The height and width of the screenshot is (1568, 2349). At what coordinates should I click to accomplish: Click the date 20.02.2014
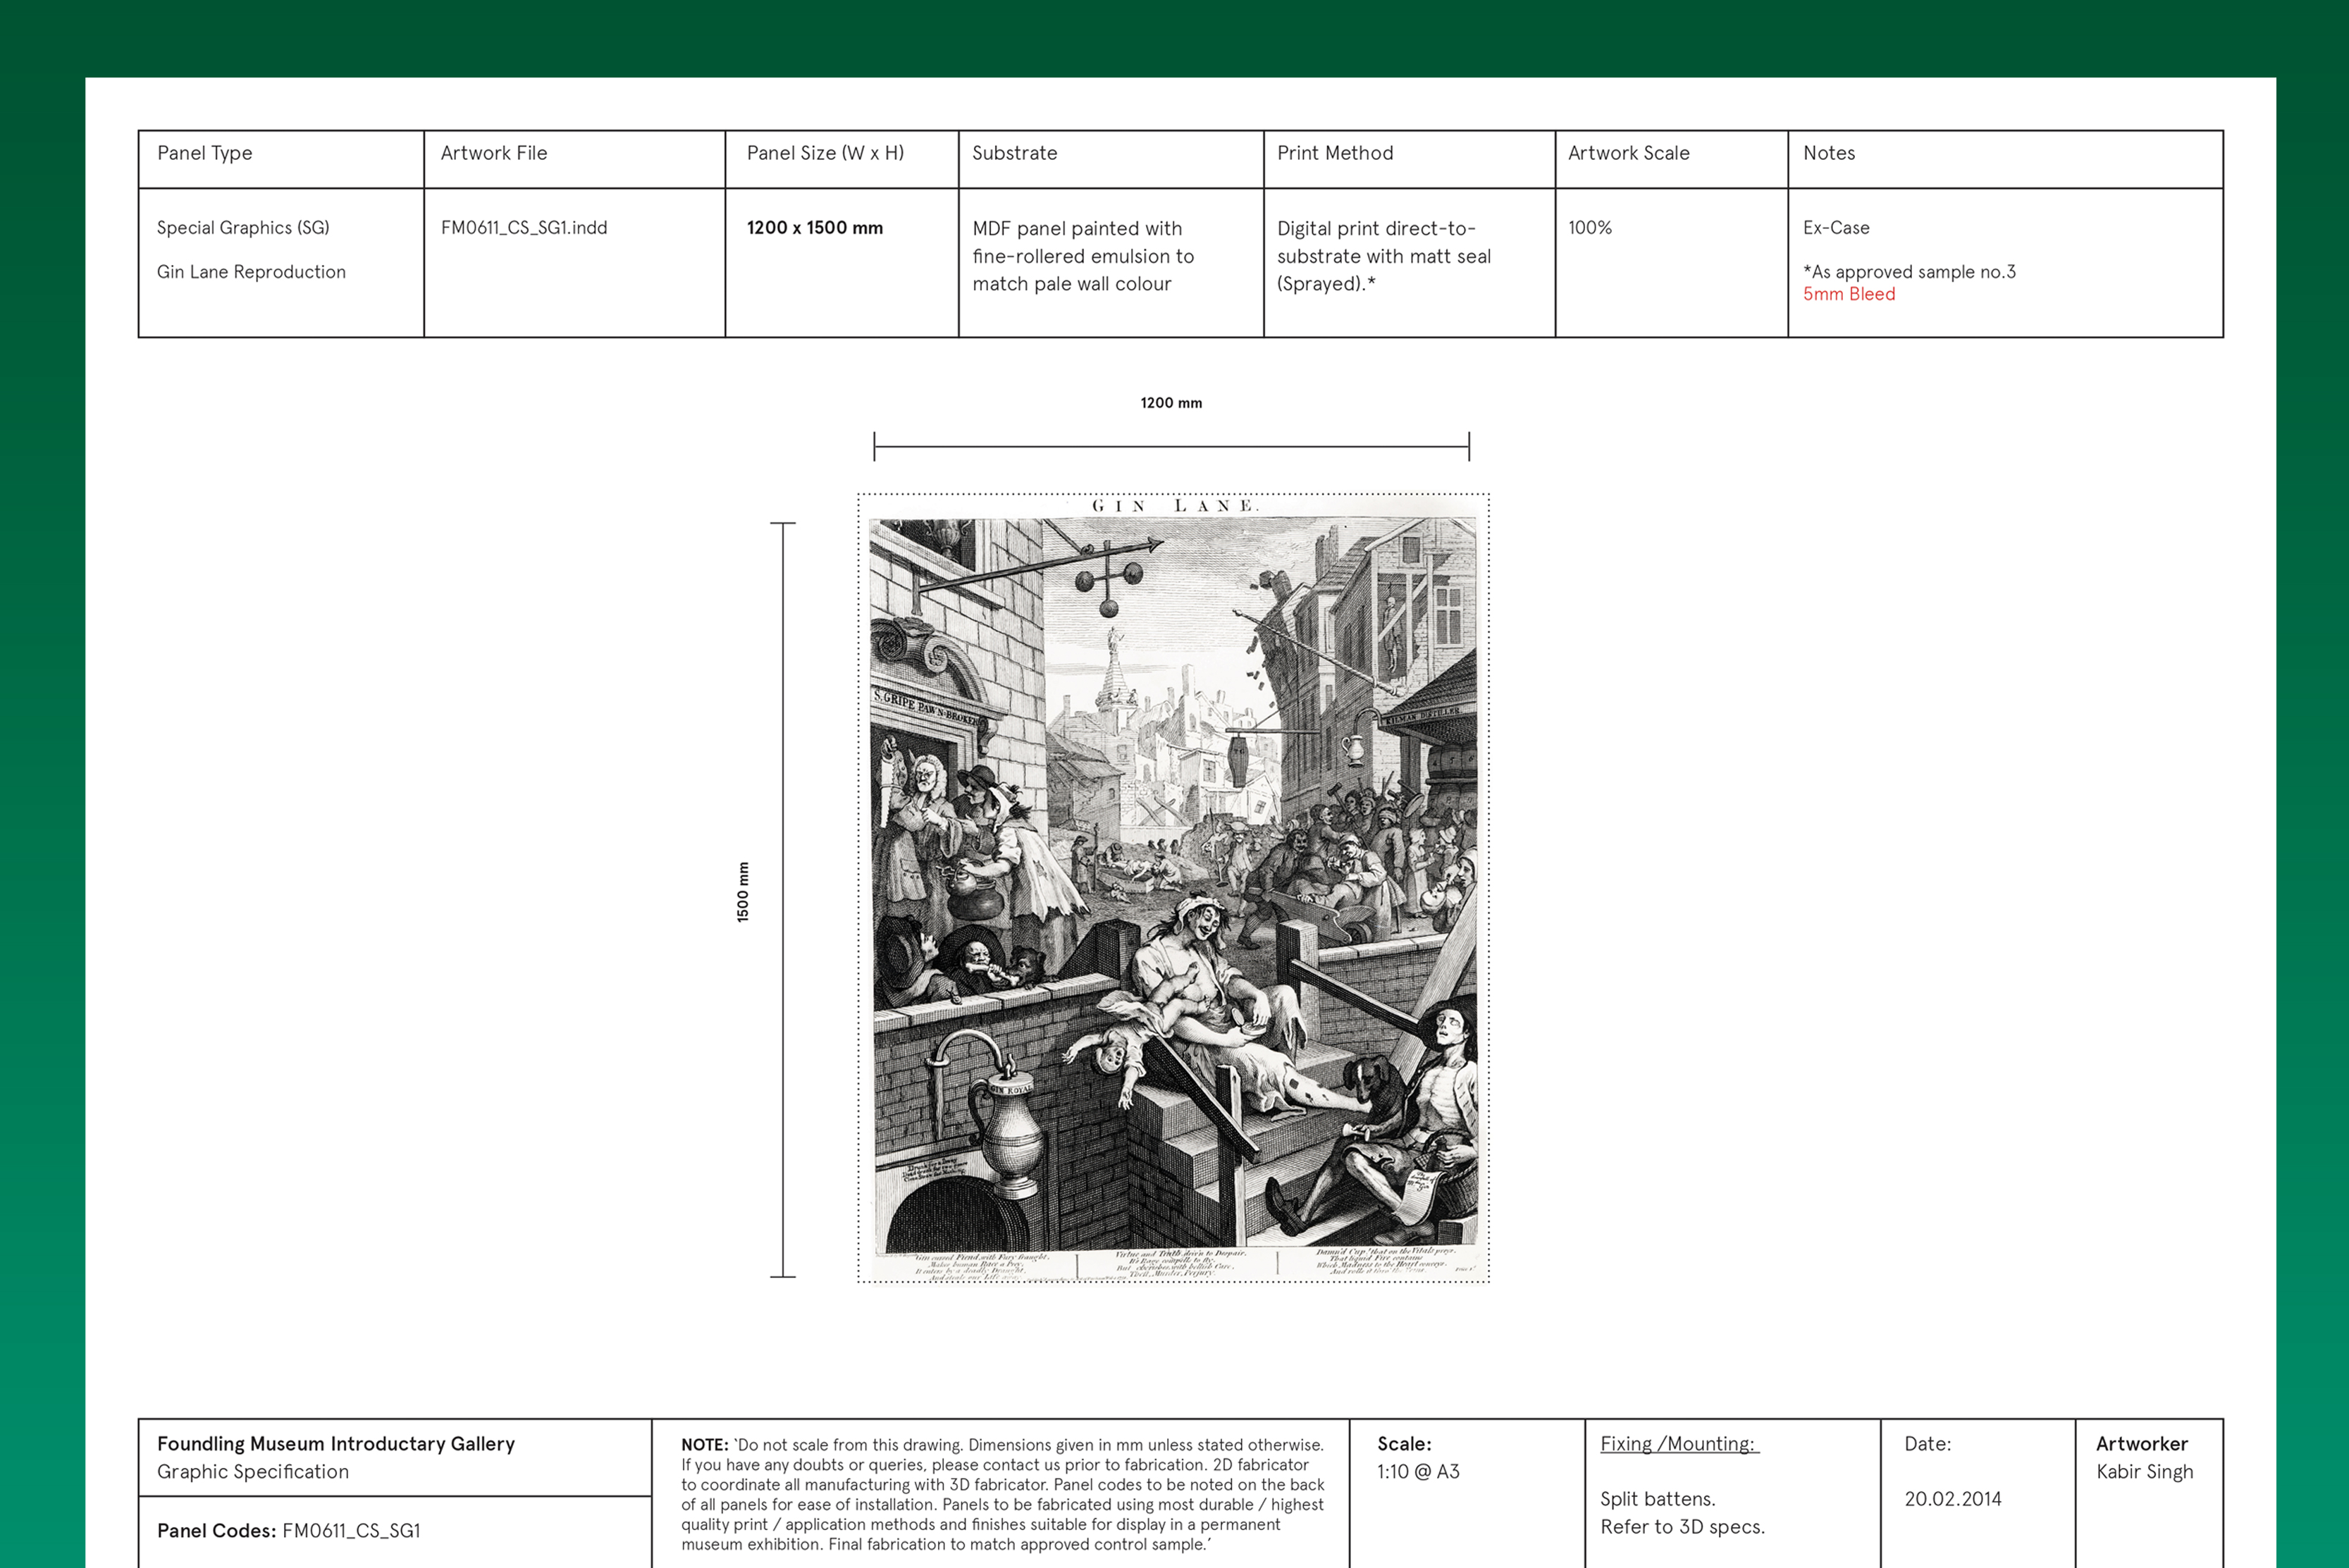pos(1952,1499)
